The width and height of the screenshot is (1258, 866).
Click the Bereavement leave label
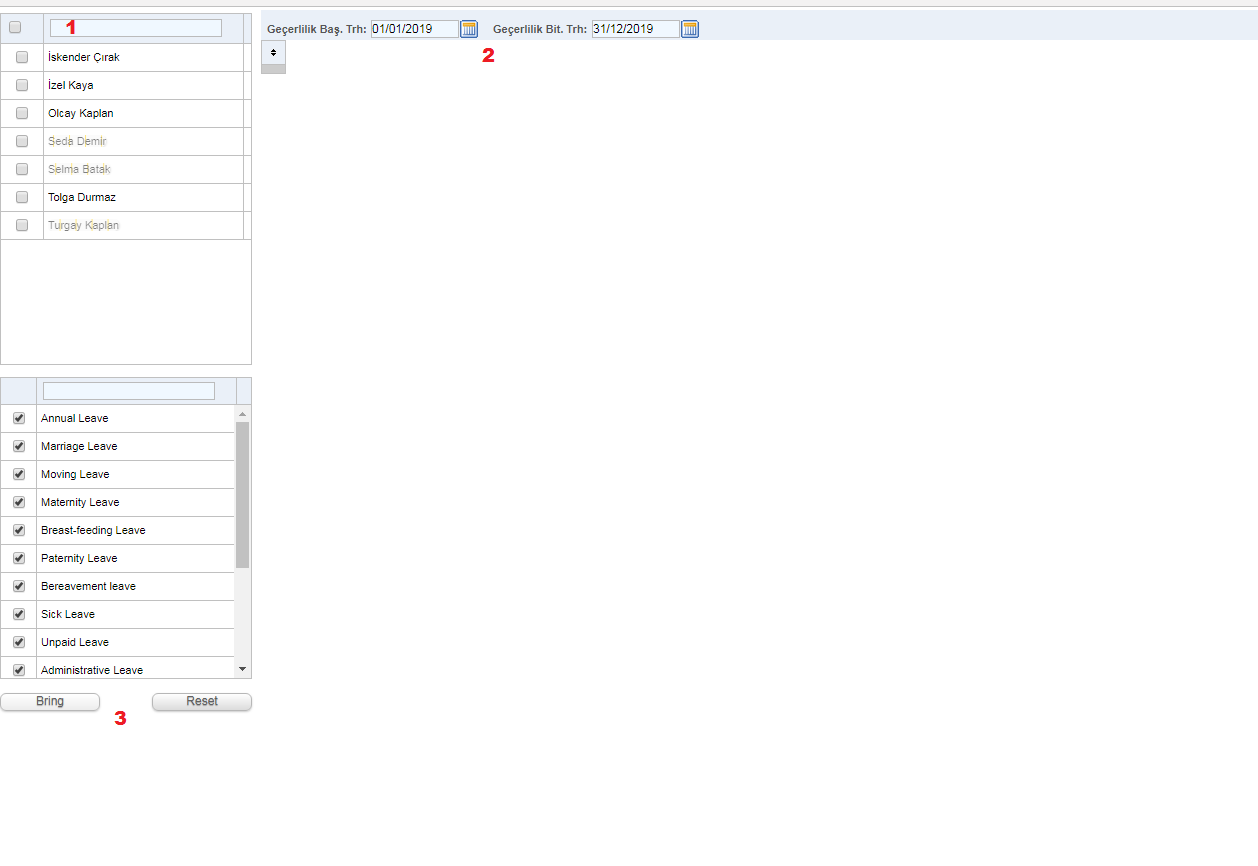(88, 586)
